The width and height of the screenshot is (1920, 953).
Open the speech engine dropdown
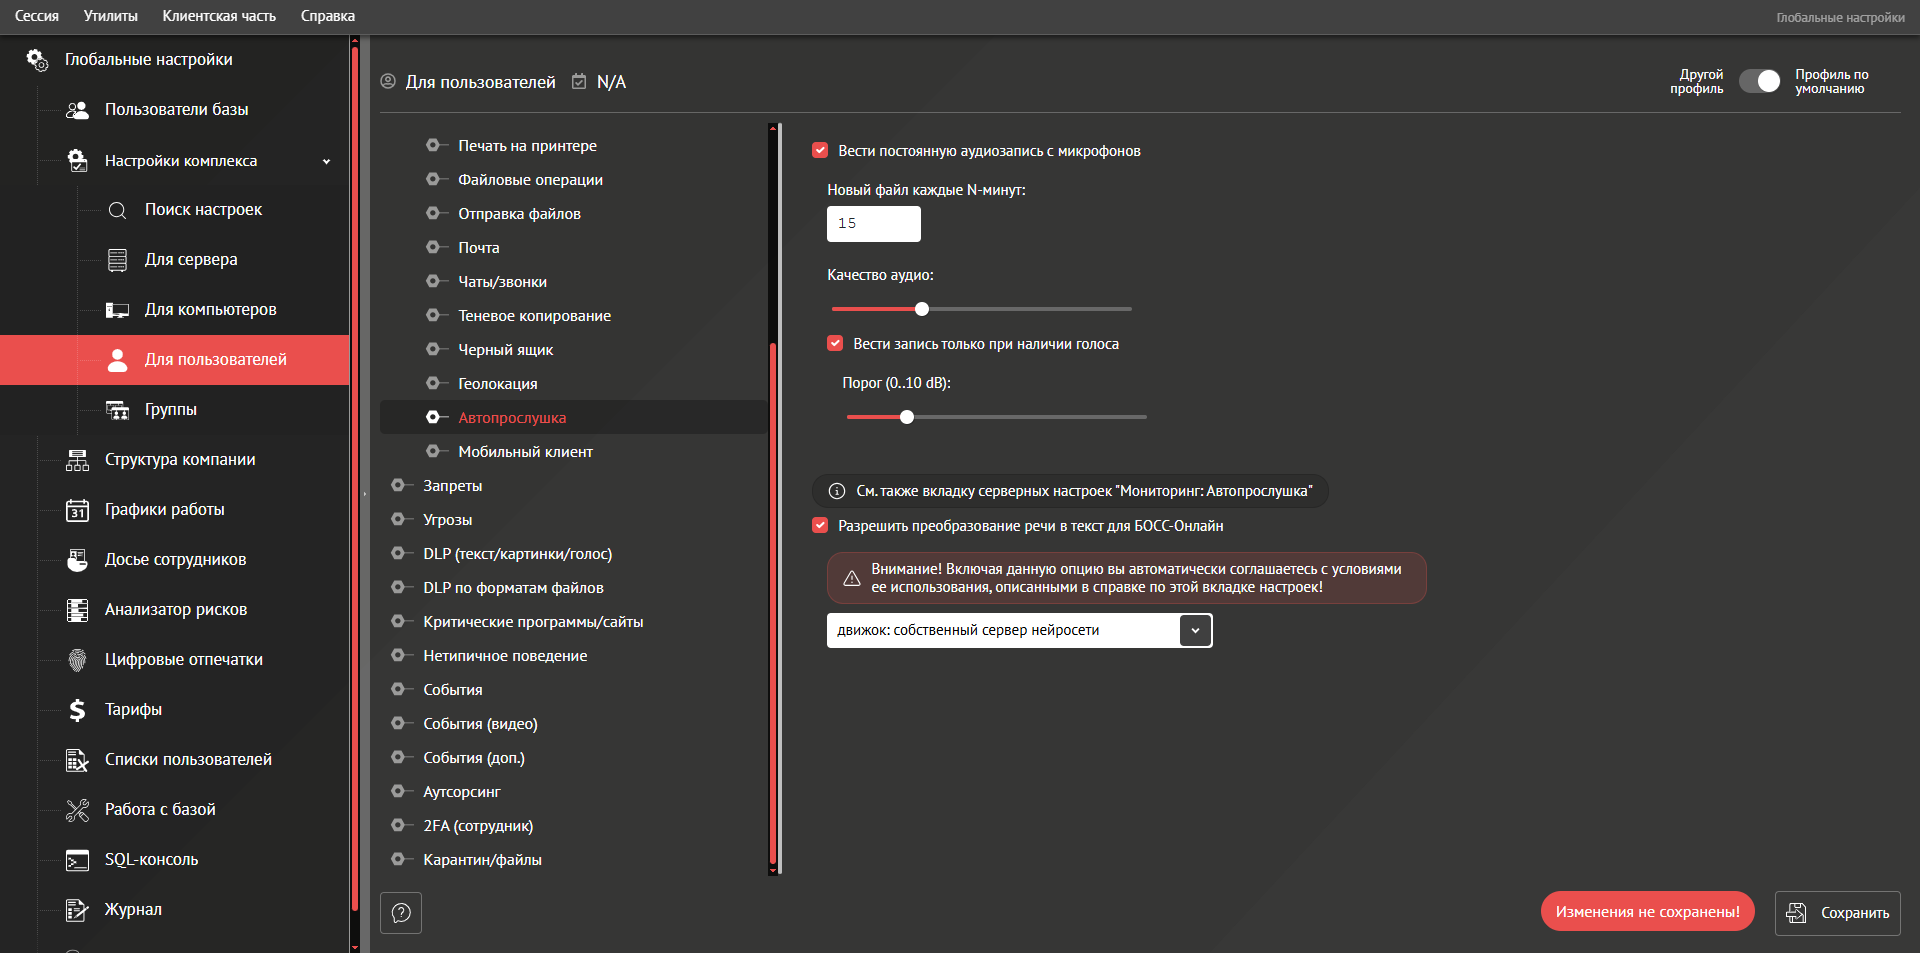[1195, 631]
